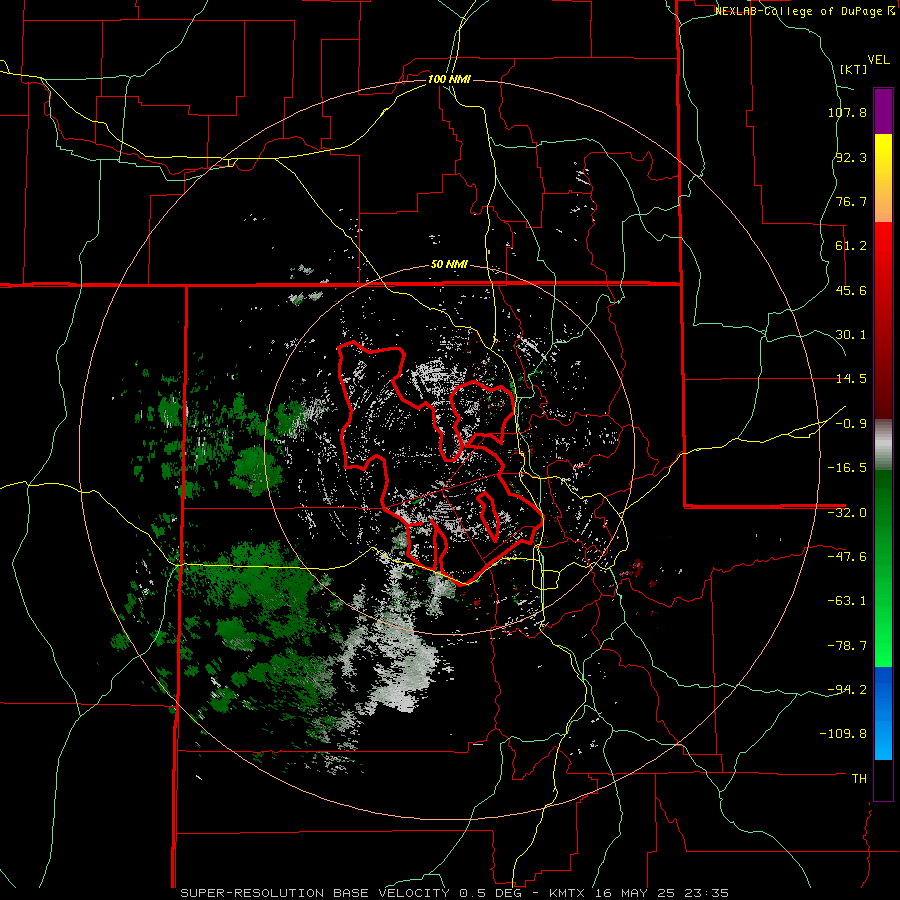The height and width of the screenshot is (900, 900).
Task: Click the 107.8 velocity scale value
Action: click(x=847, y=112)
